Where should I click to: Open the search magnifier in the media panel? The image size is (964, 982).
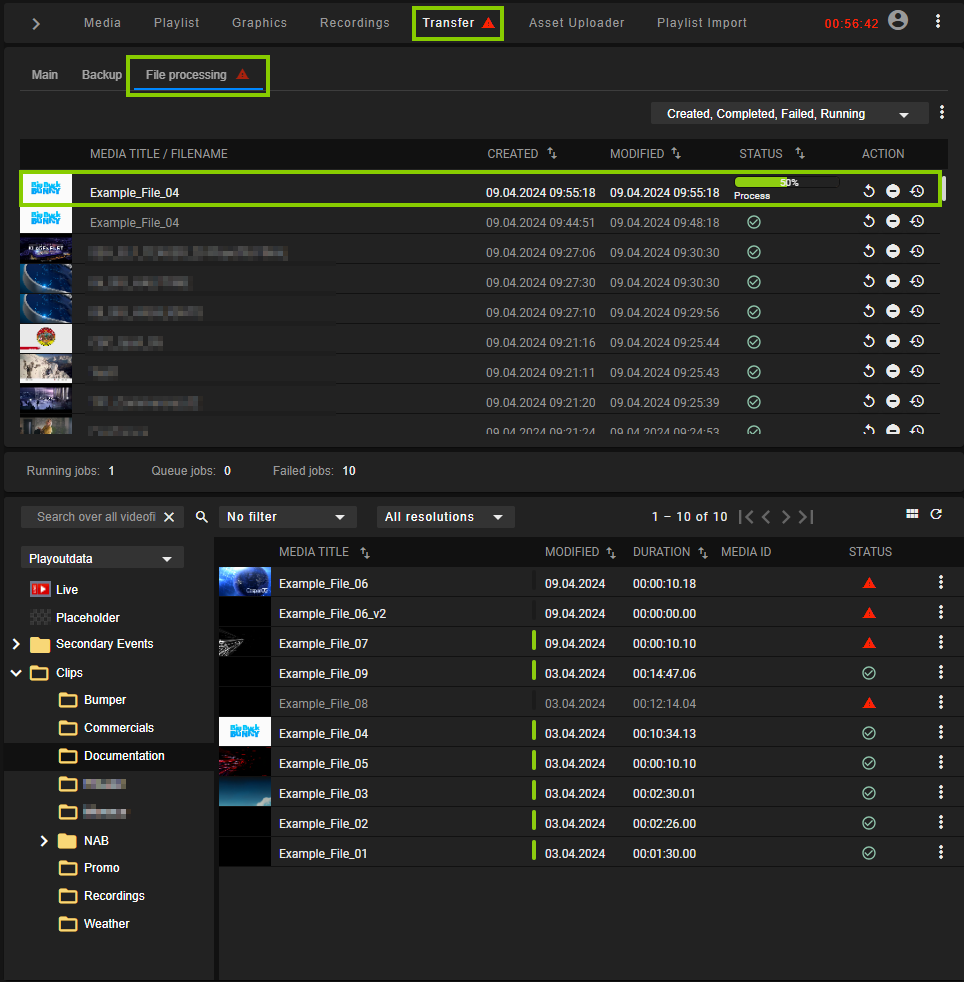coord(201,517)
